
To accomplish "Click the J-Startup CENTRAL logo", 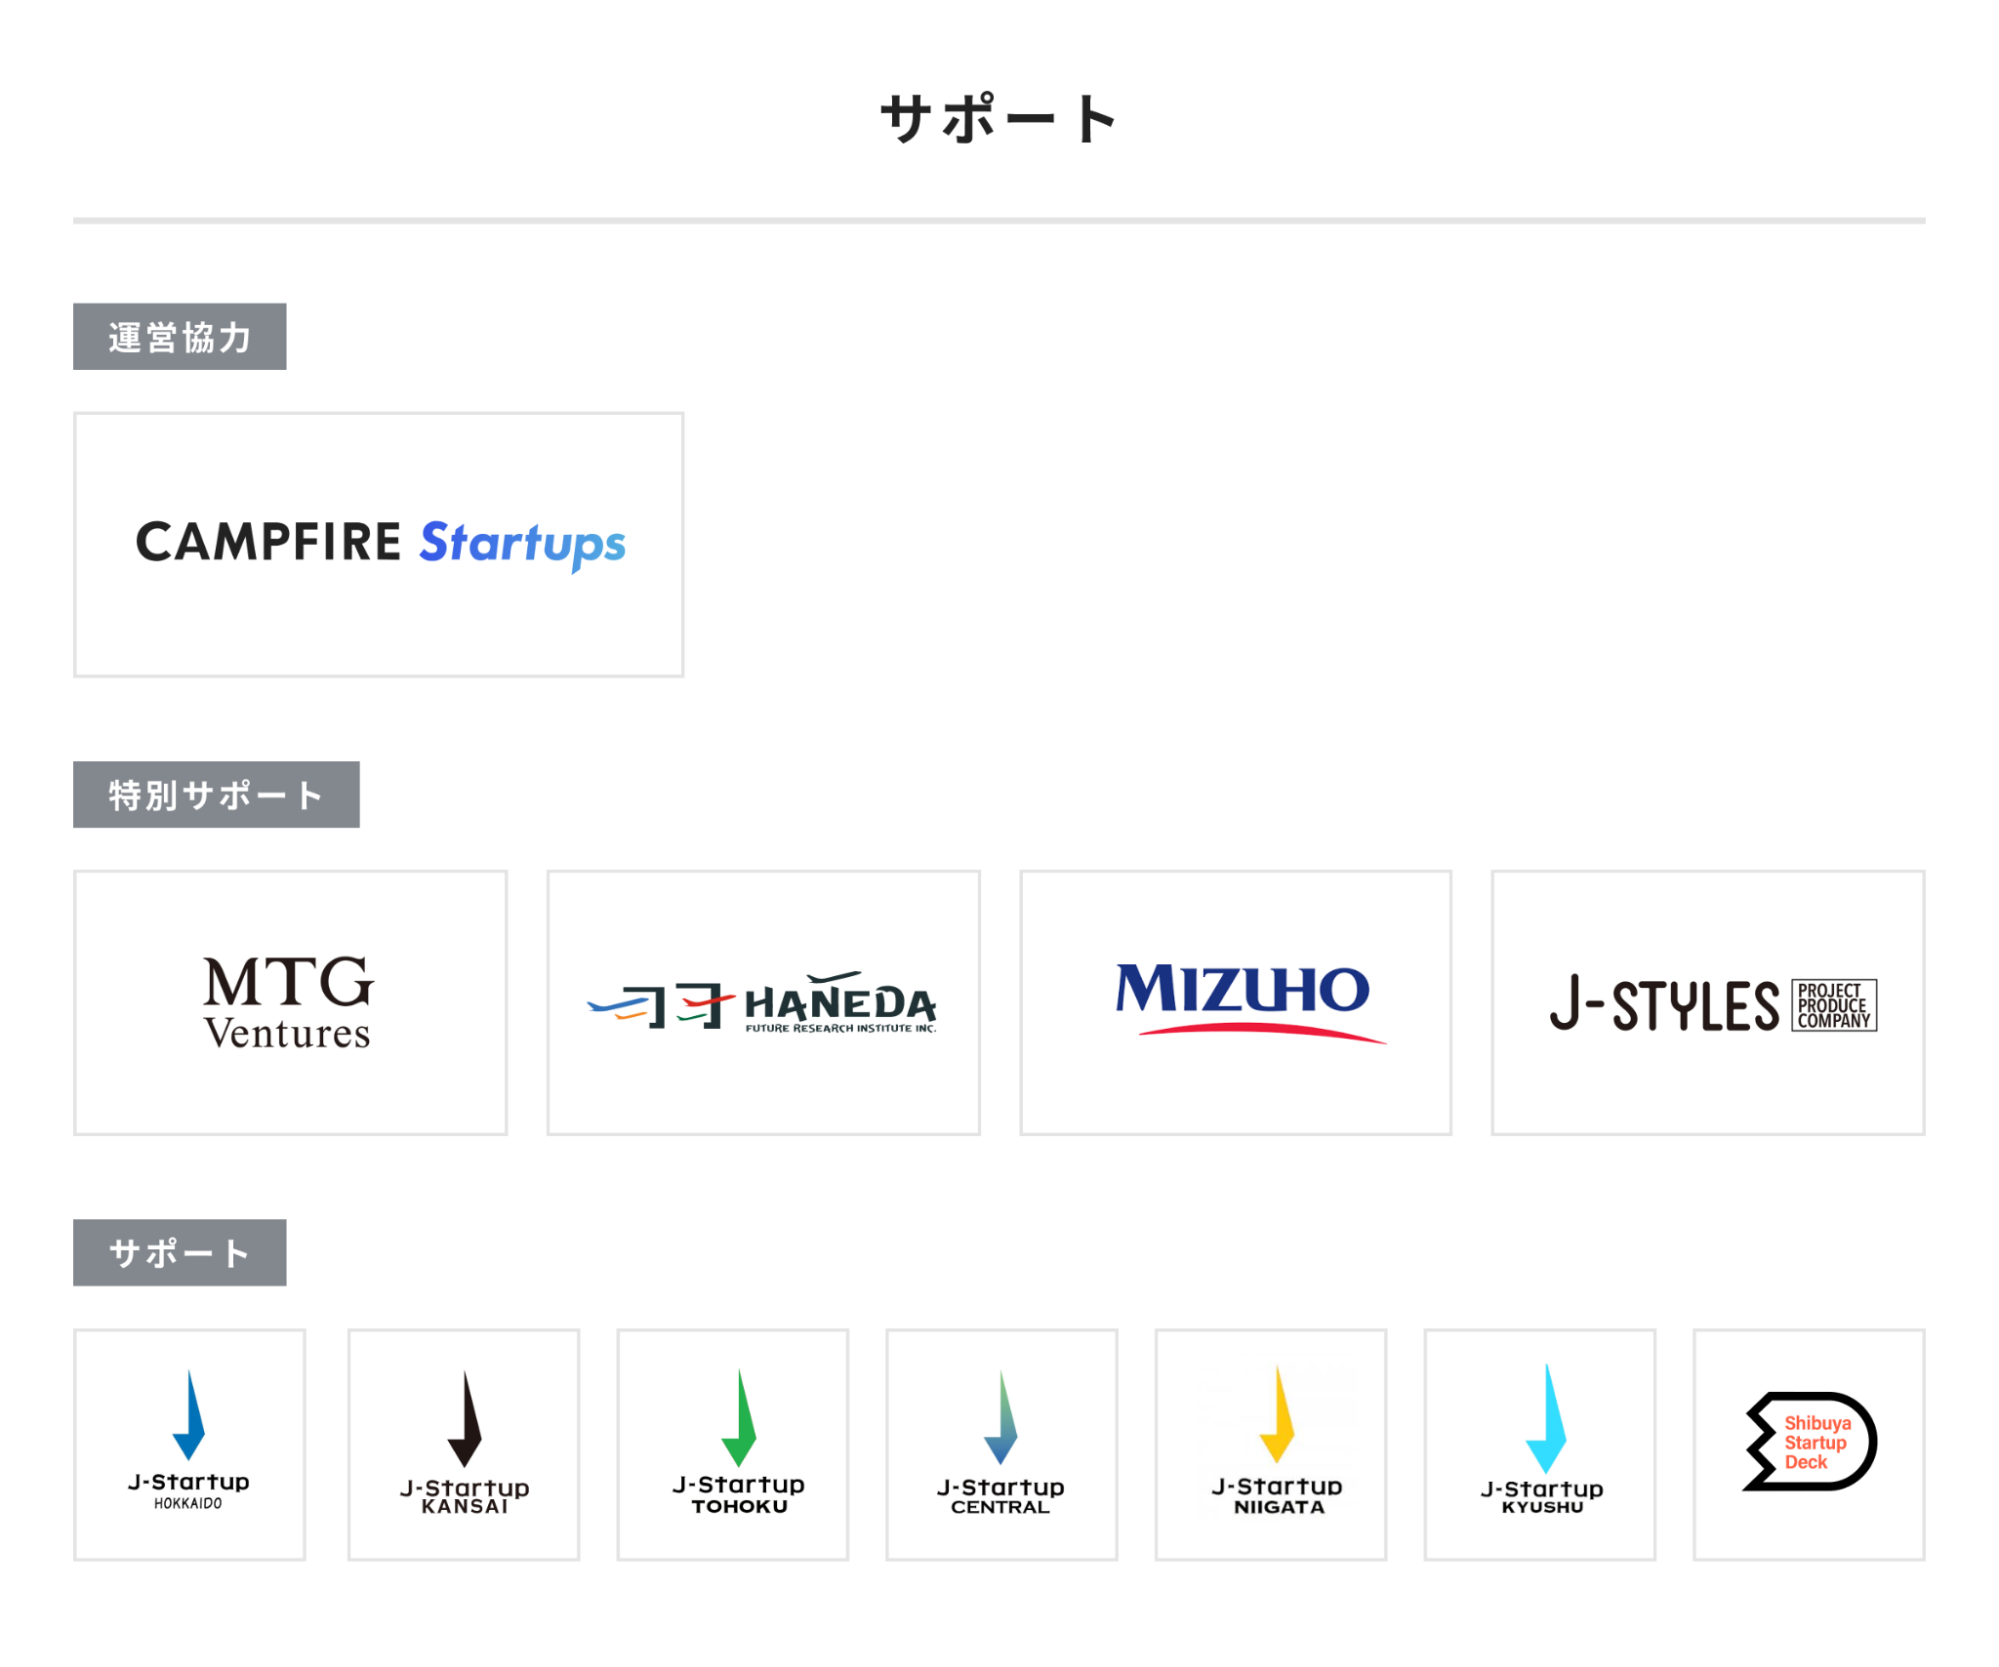I will click(x=1001, y=1443).
